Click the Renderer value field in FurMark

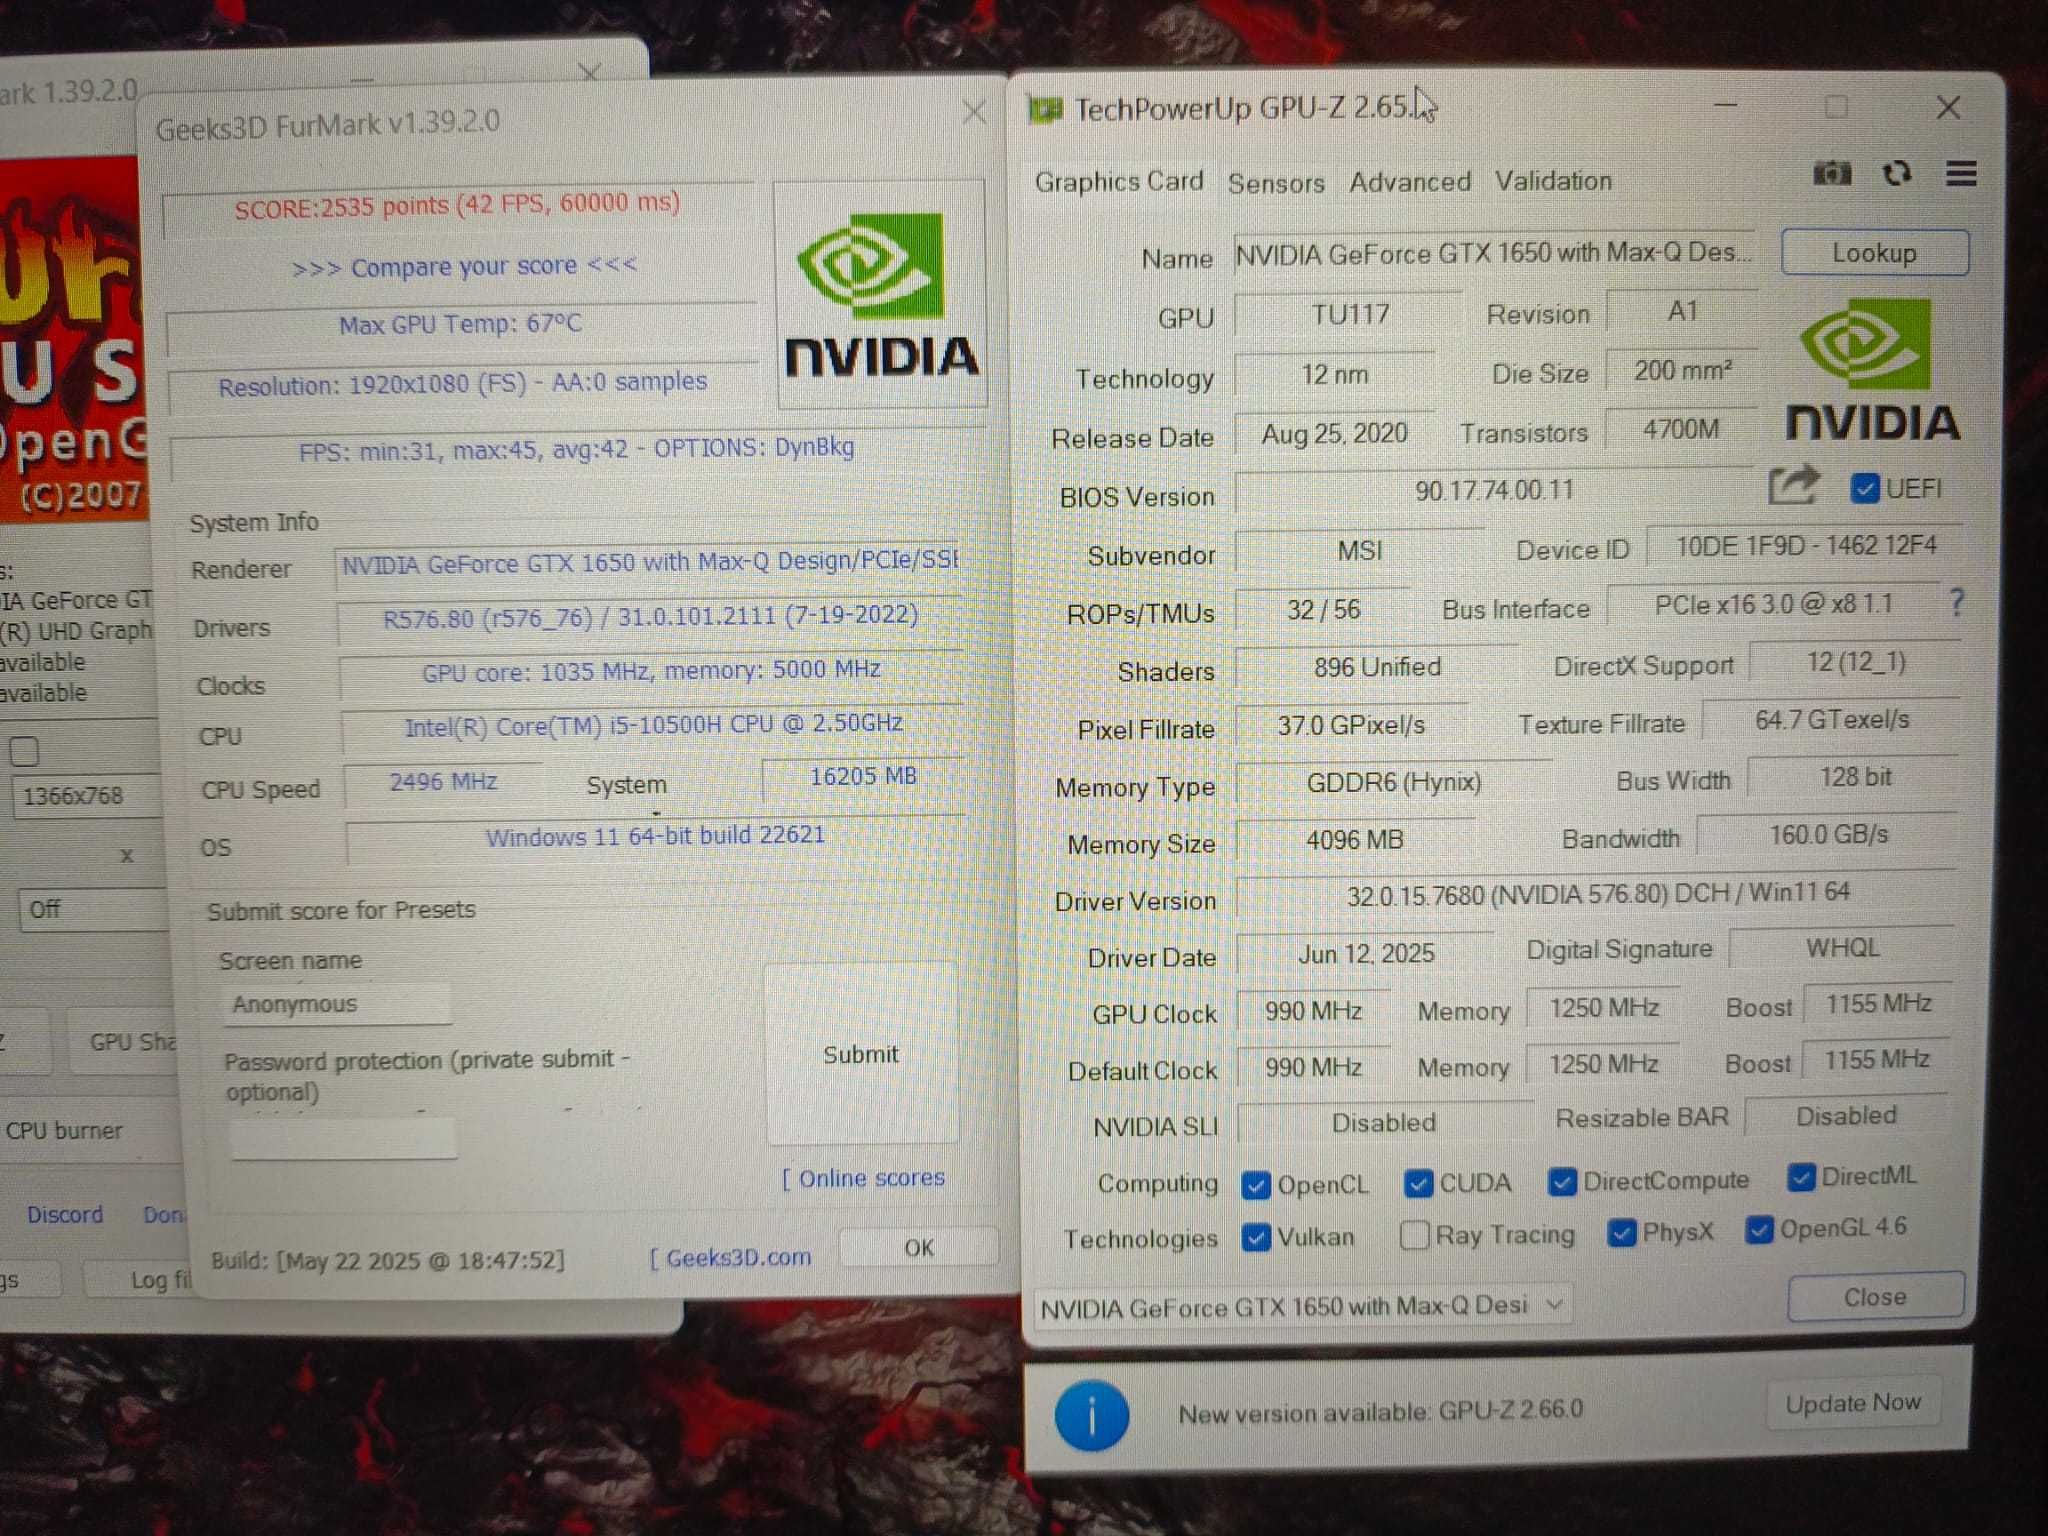[648, 562]
